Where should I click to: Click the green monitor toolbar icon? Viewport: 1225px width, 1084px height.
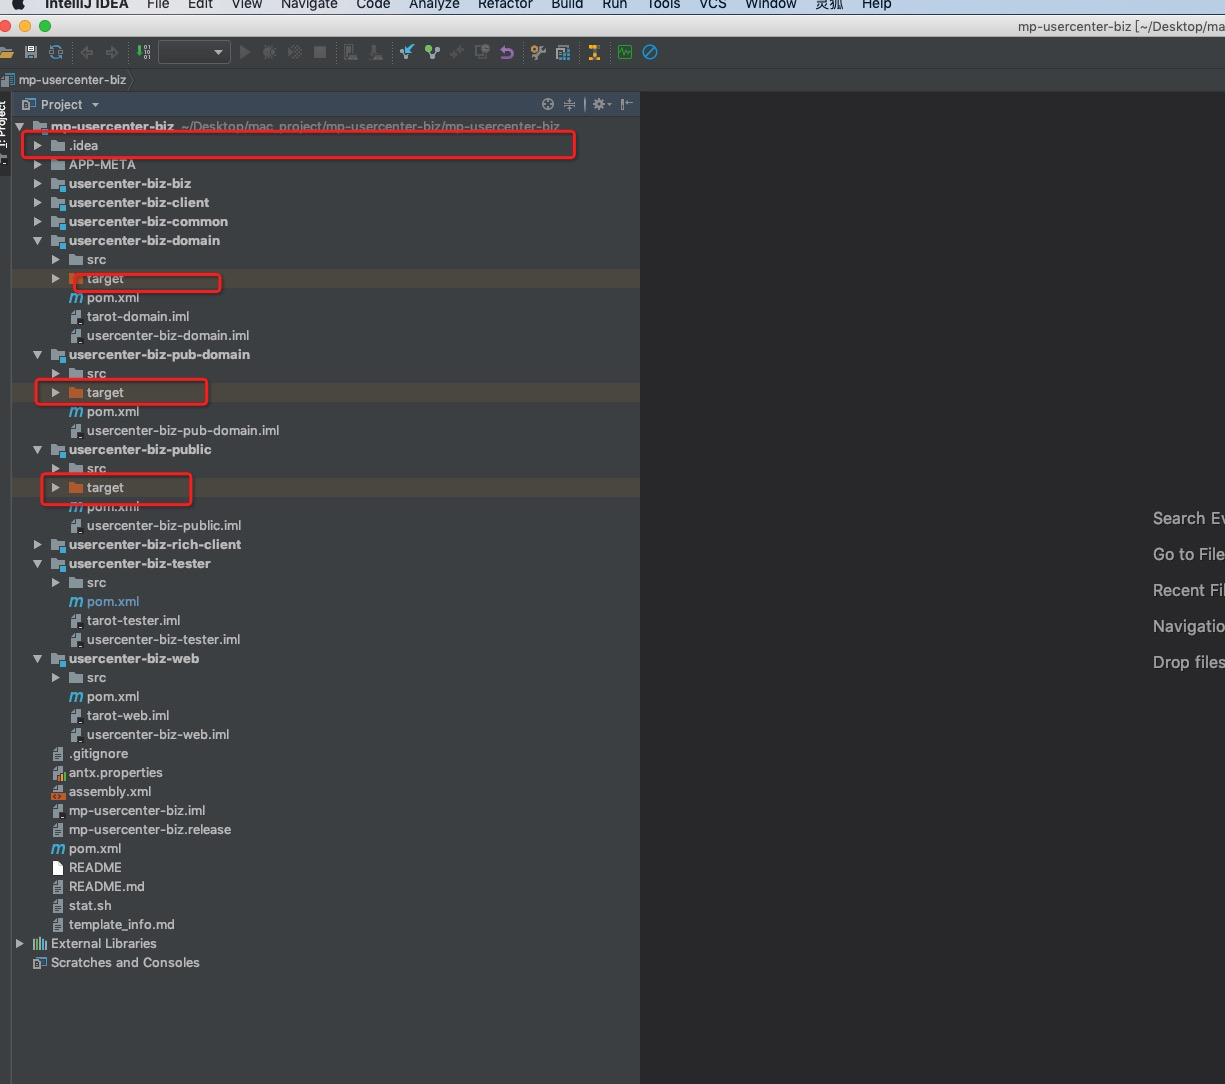pos(625,52)
